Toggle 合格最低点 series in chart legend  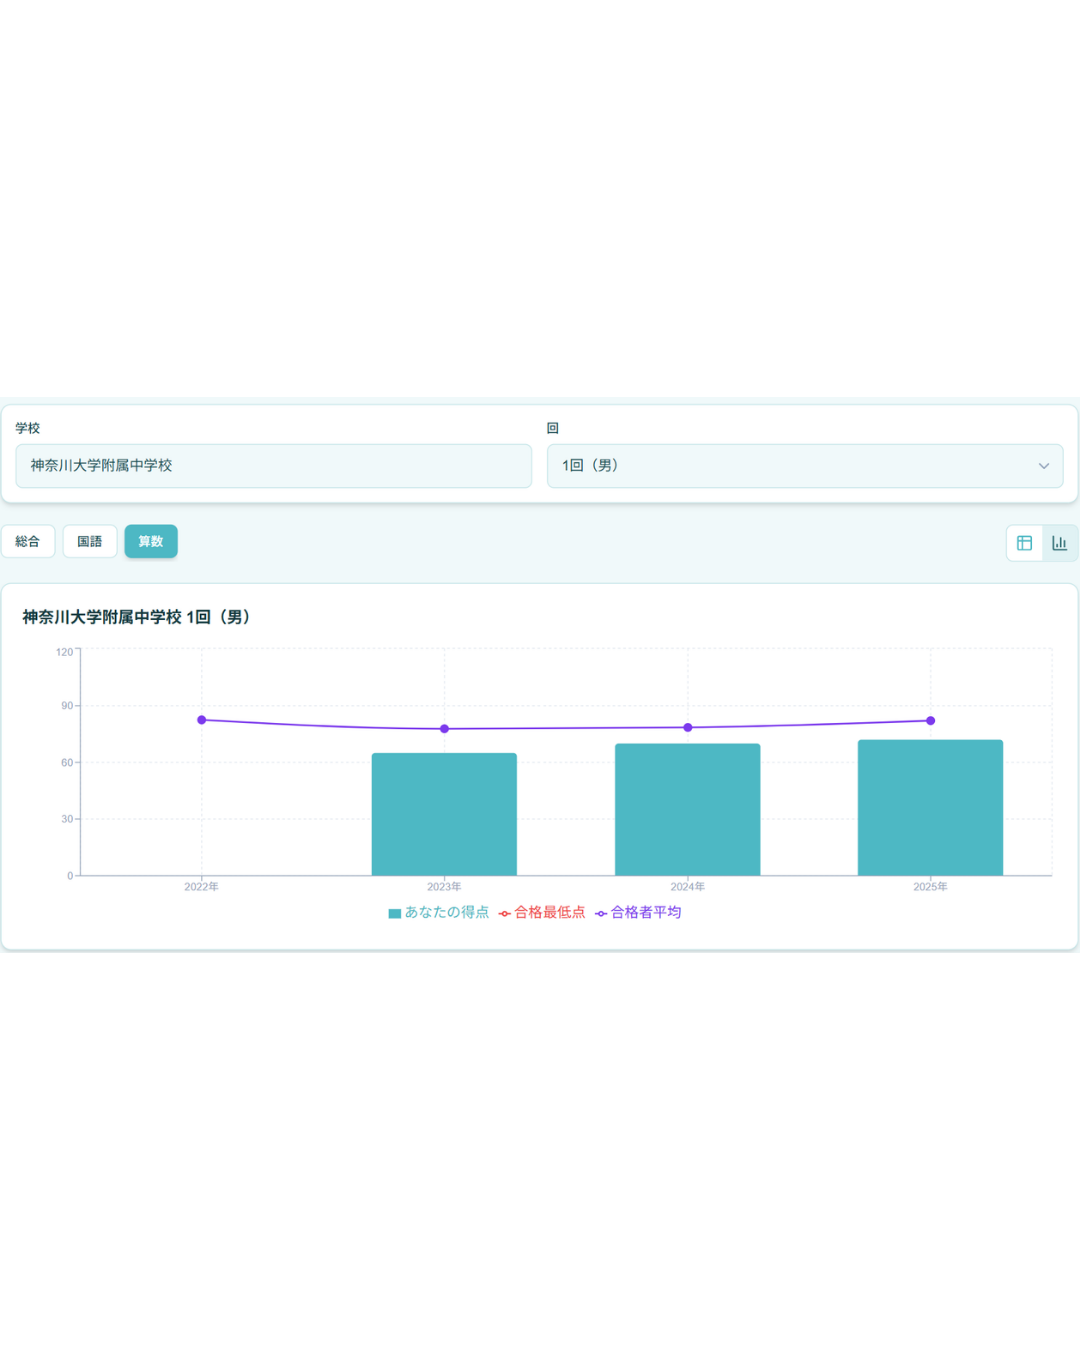point(542,912)
